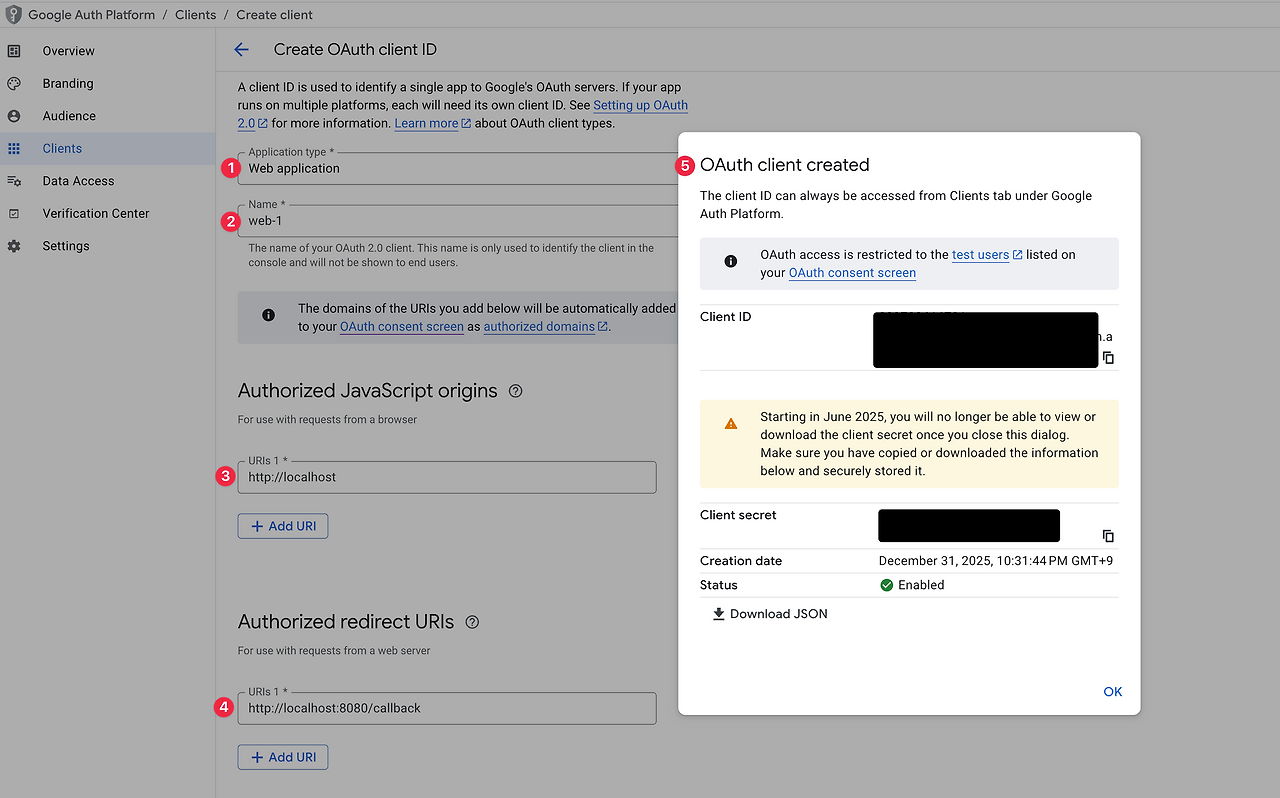Click the Client ID label in the dialog
The image size is (1280, 798).
(726, 317)
